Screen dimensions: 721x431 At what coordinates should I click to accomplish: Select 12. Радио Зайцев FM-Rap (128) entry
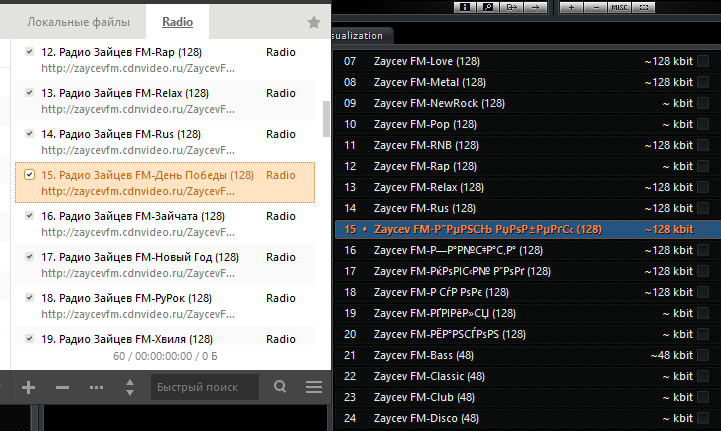[x=165, y=60]
